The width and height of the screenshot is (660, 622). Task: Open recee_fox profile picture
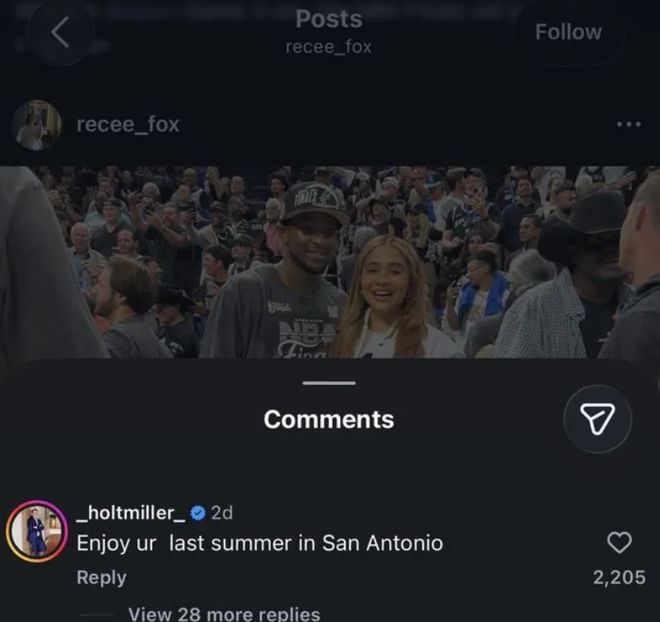[37, 125]
